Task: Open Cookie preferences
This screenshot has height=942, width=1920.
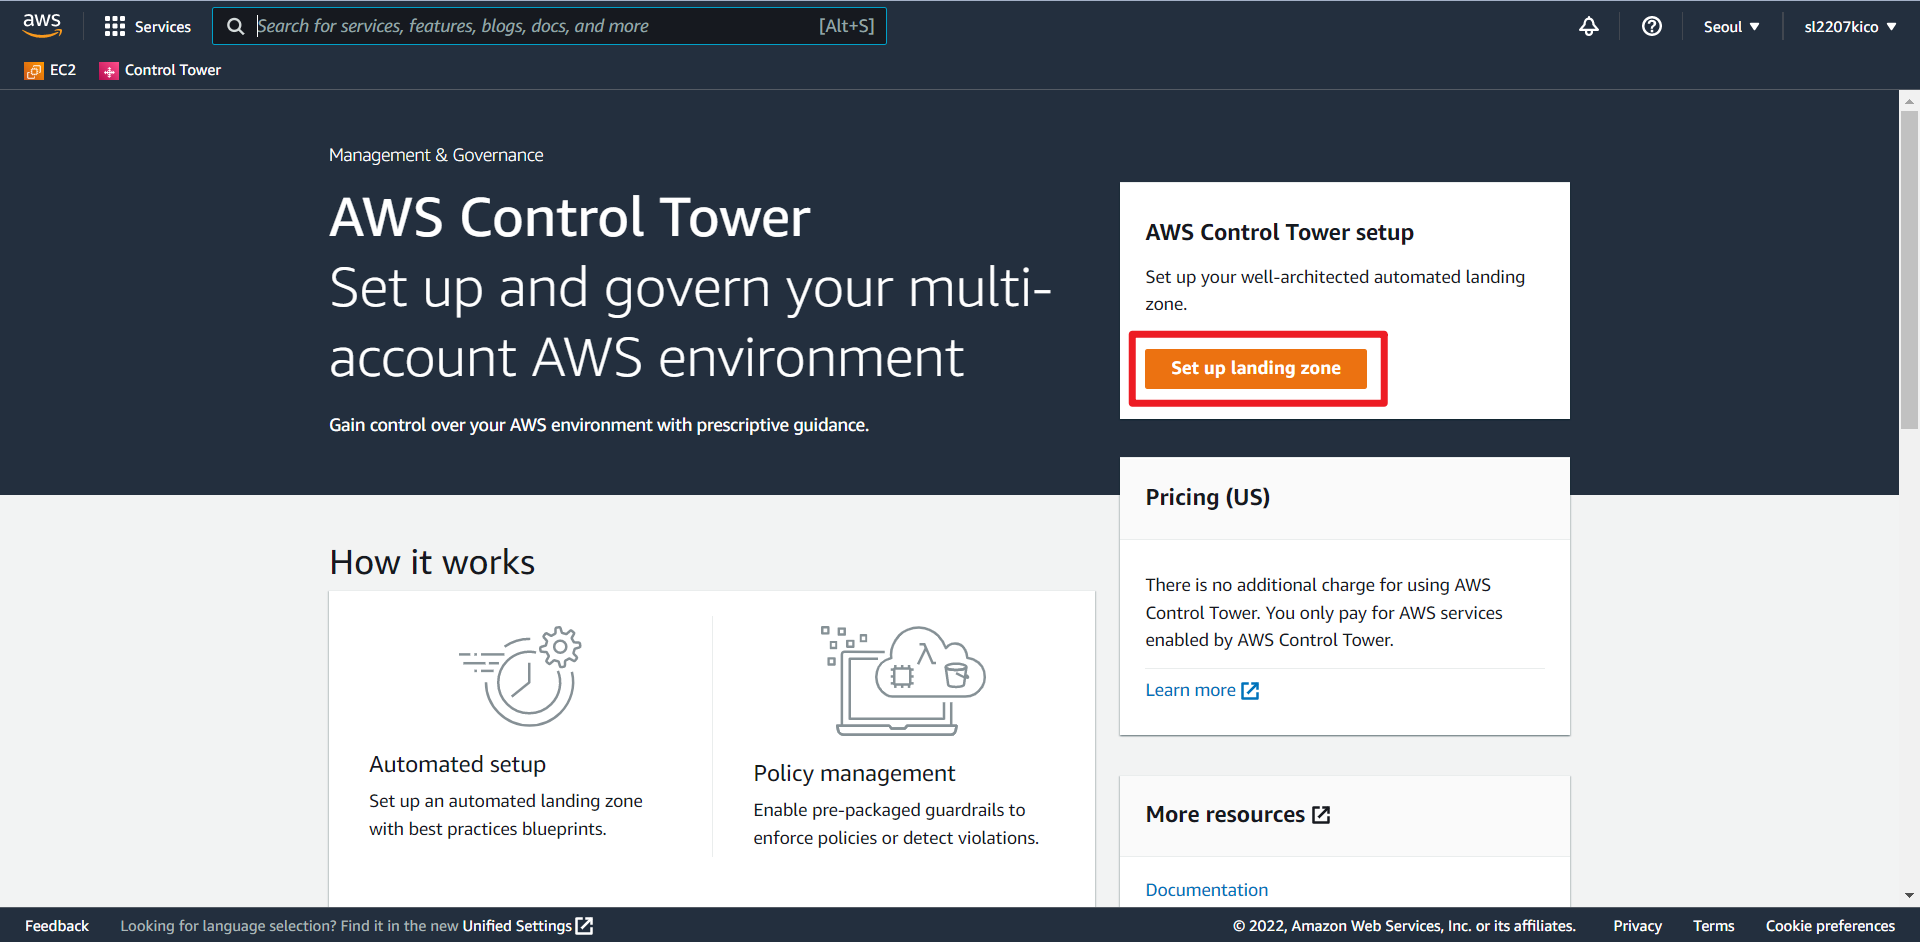Action: [1831, 925]
